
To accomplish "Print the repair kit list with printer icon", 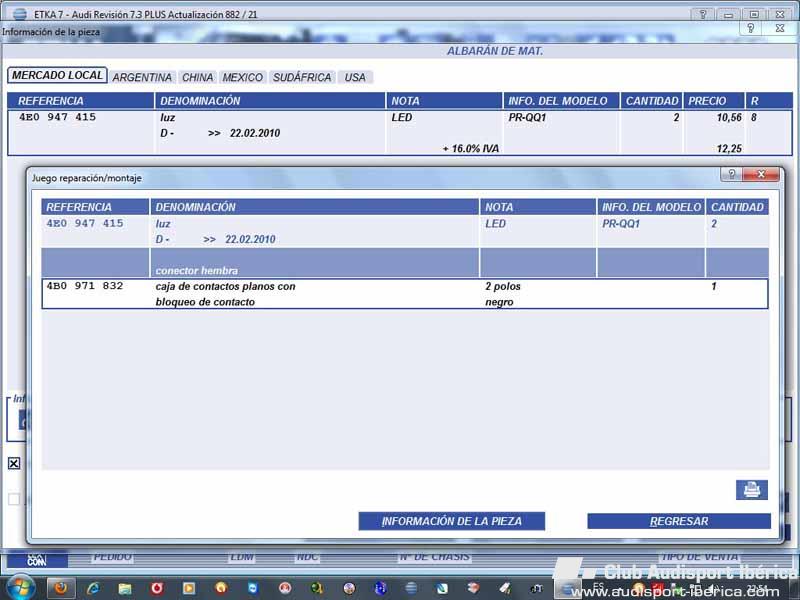I will click(x=752, y=490).
